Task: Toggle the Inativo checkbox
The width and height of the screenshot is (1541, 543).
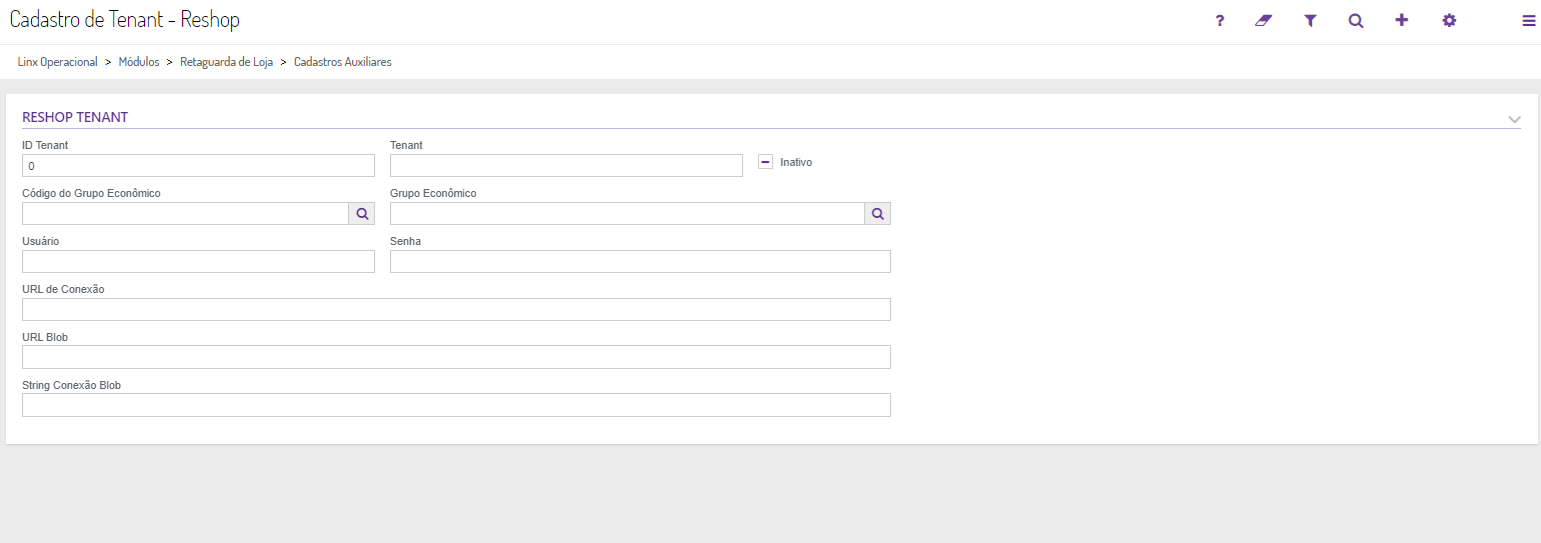Action: pyautogui.click(x=765, y=161)
